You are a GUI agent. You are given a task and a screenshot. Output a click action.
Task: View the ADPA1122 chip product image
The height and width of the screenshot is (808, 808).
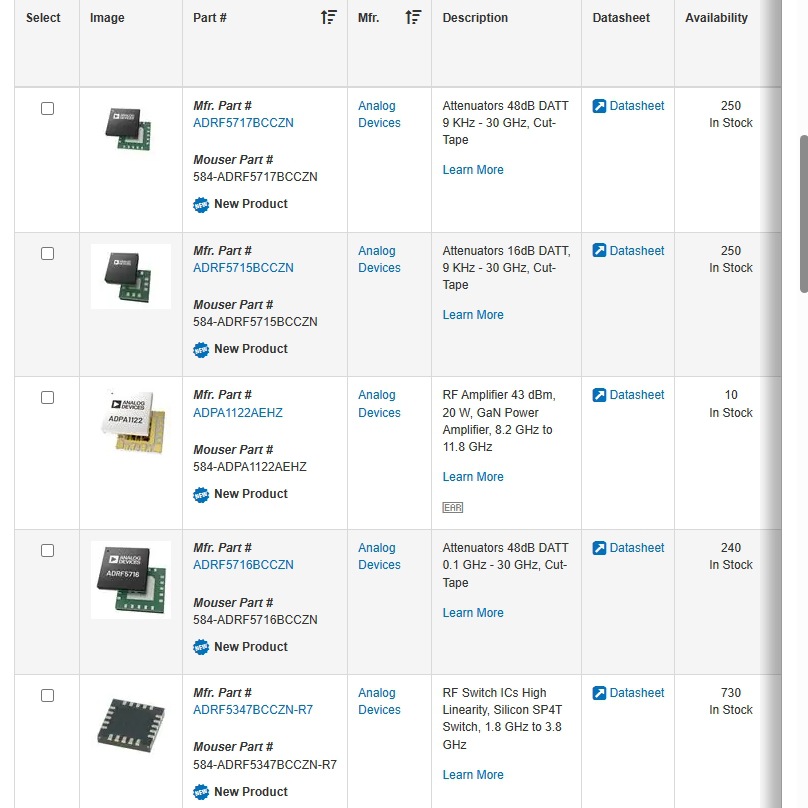point(132,423)
